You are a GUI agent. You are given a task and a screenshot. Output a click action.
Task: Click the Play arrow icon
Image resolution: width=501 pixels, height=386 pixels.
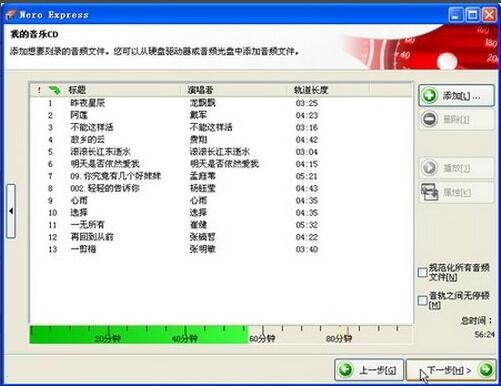(x=429, y=168)
